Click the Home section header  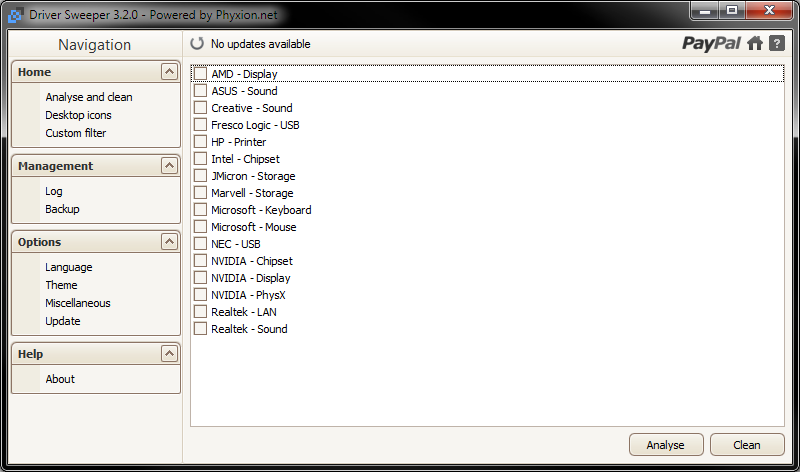96,71
